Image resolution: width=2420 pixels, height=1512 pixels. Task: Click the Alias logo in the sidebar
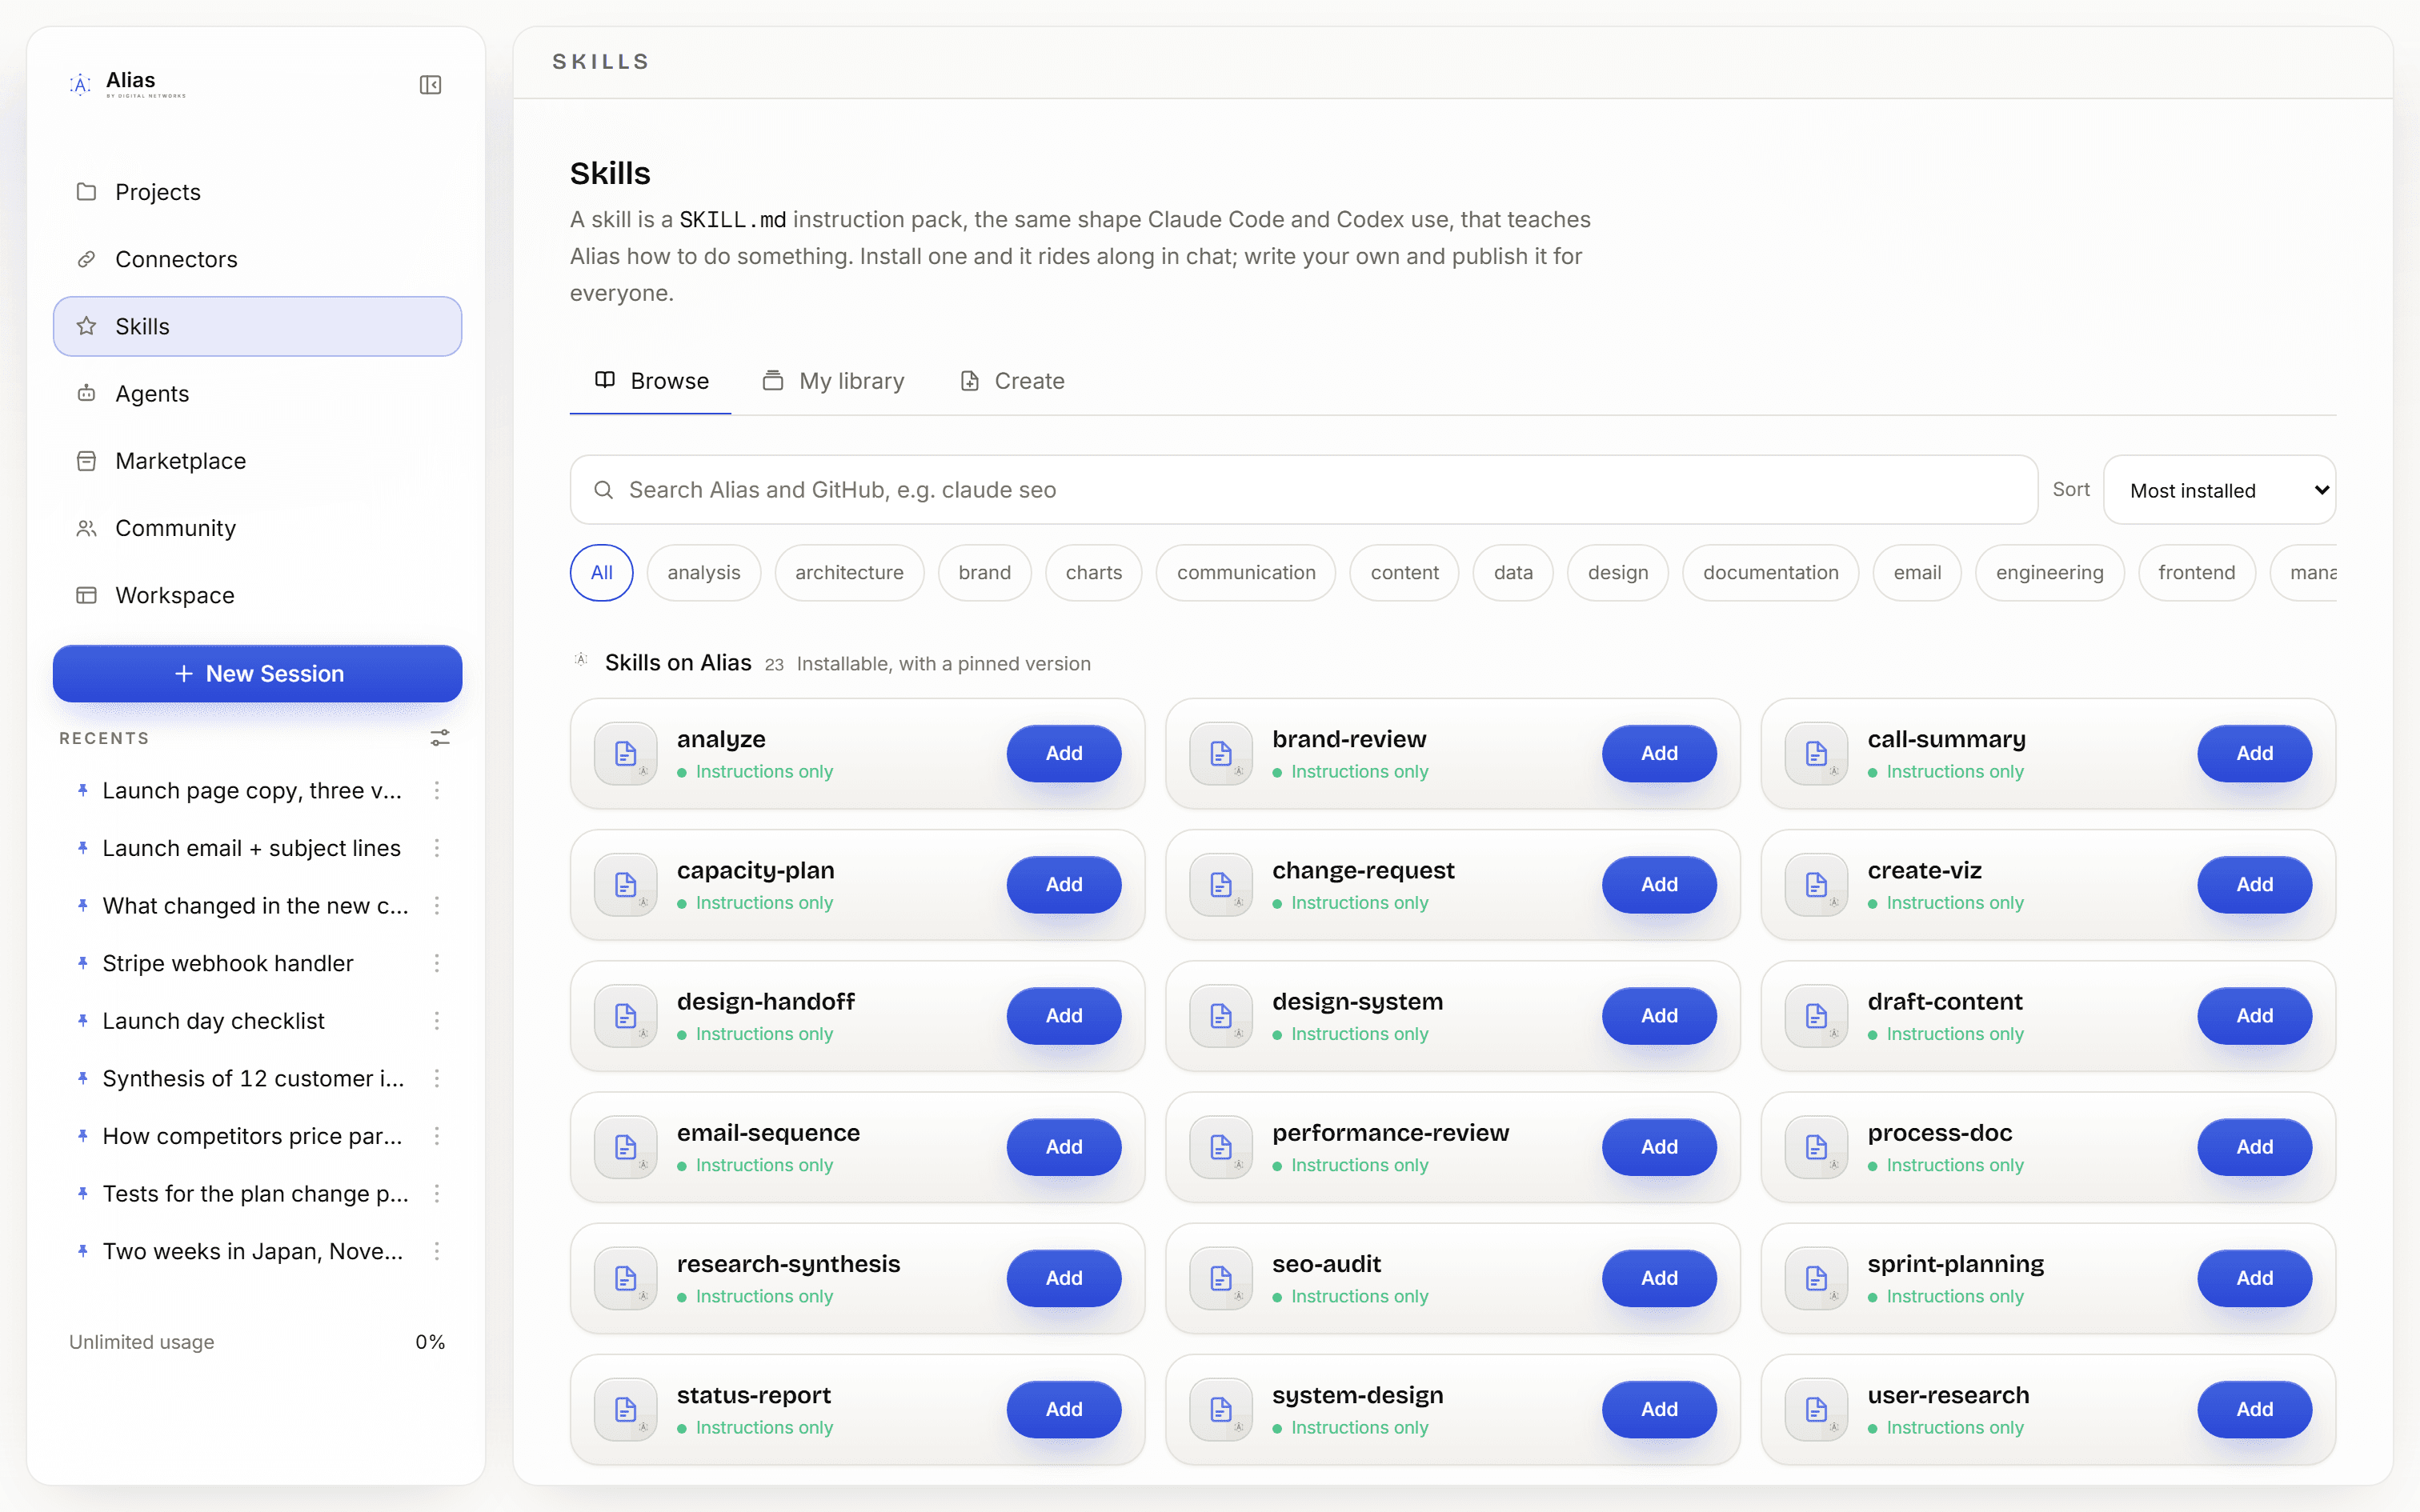[x=127, y=84]
